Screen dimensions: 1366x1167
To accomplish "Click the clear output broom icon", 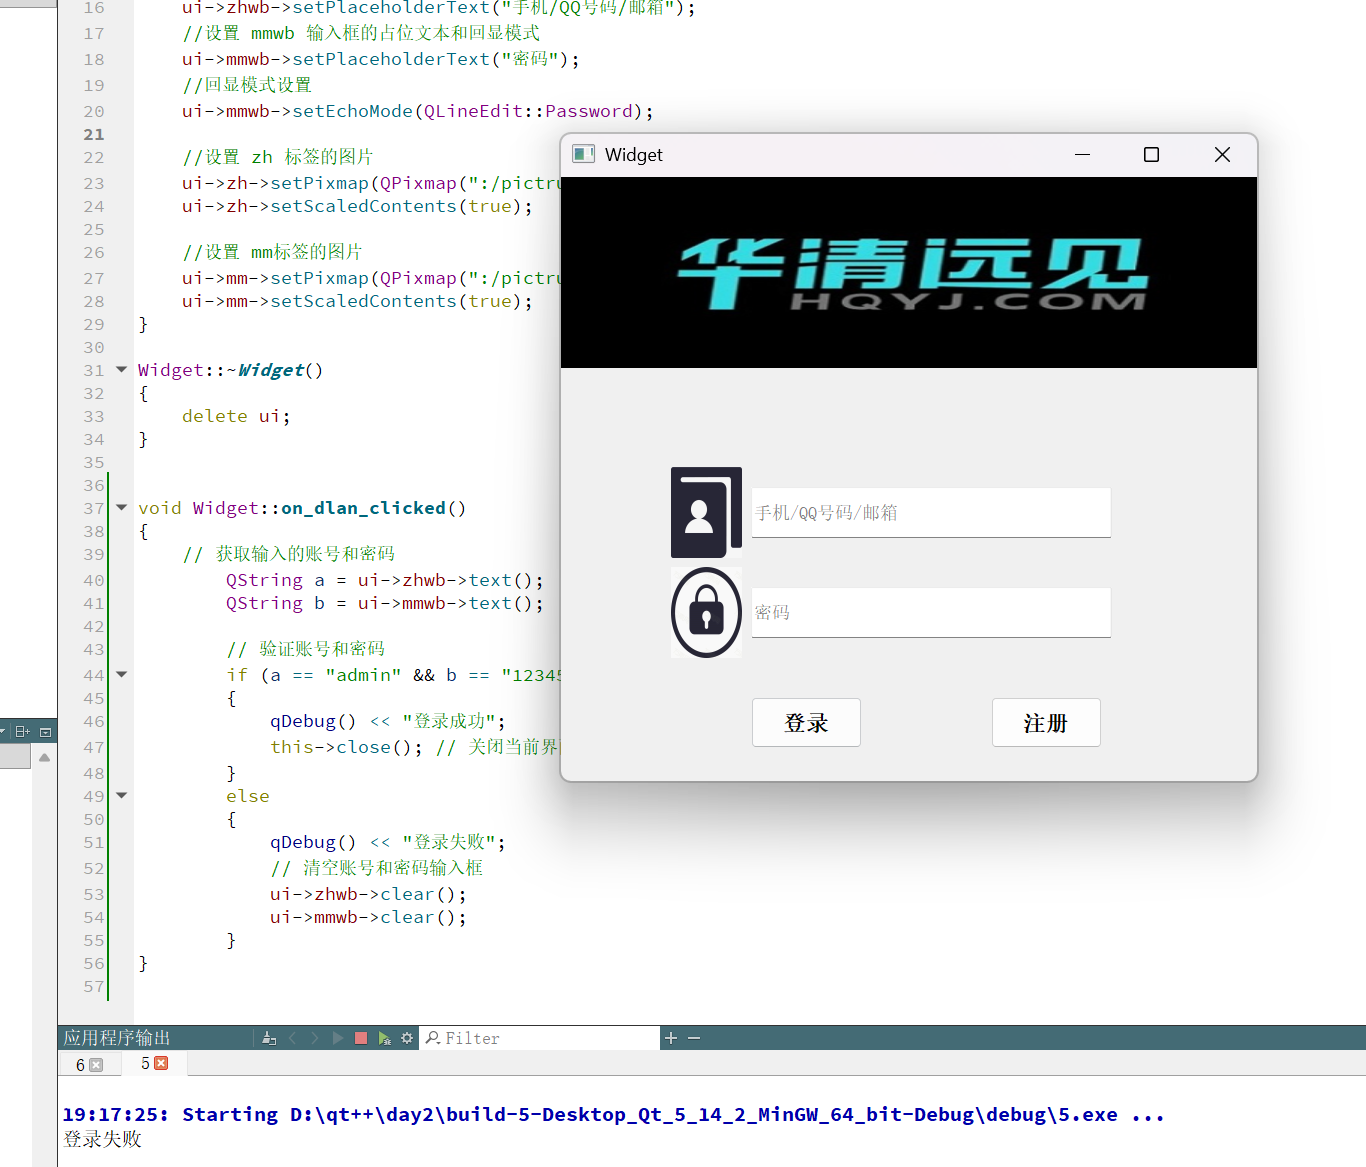I will [269, 1038].
